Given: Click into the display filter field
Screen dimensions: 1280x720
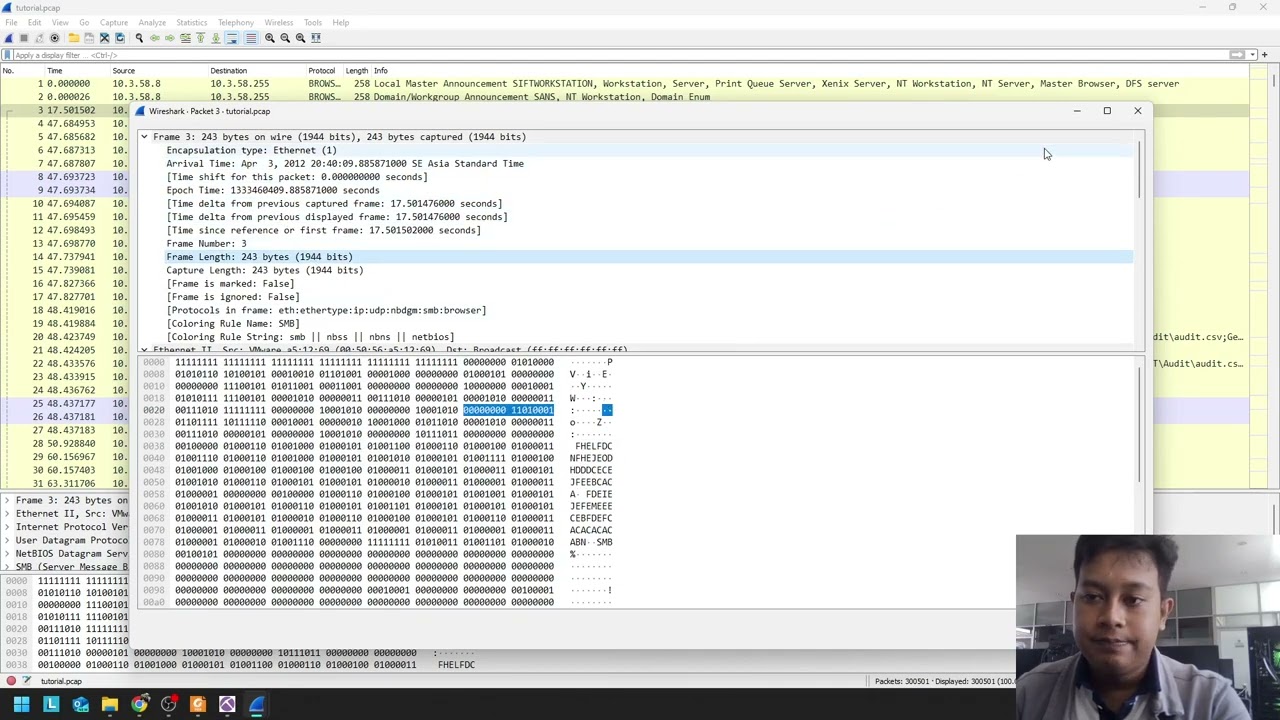Looking at the screenshot, I should click(x=620, y=55).
